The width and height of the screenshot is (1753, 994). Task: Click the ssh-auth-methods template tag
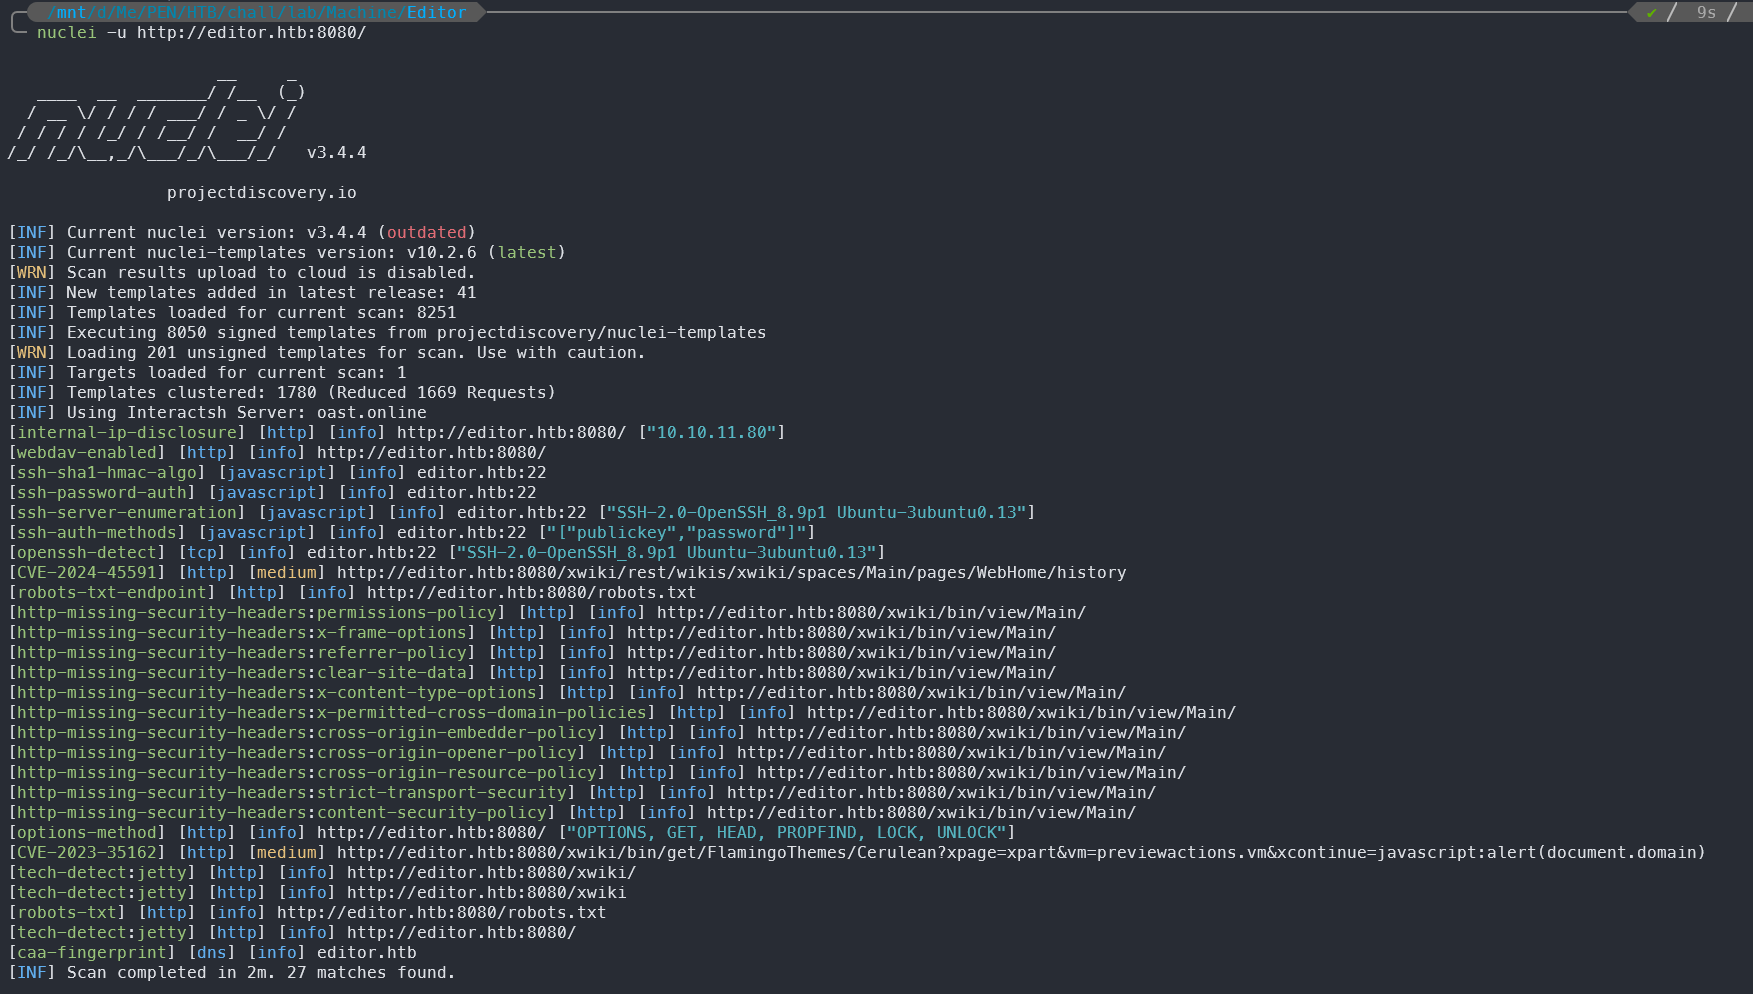click(97, 532)
